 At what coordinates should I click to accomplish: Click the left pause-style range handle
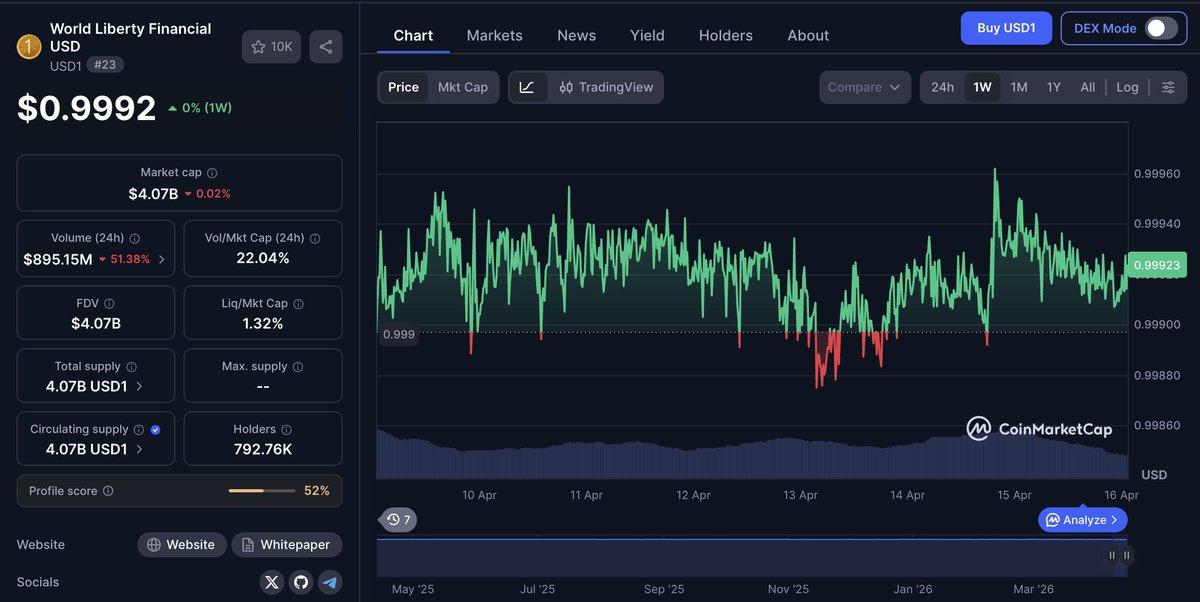pyautogui.click(x=1112, y=555)
